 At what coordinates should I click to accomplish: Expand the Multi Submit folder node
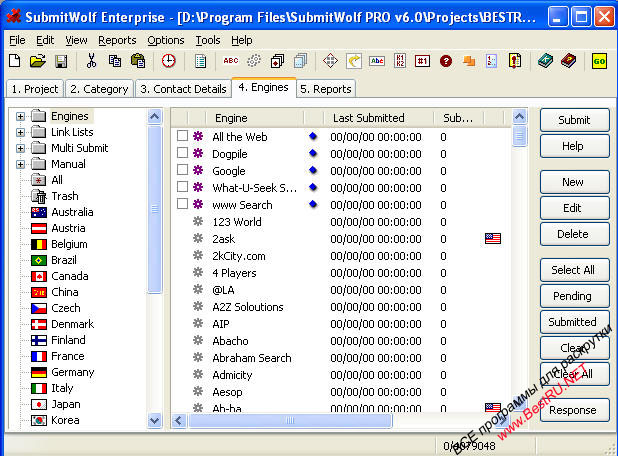point(20,148)
